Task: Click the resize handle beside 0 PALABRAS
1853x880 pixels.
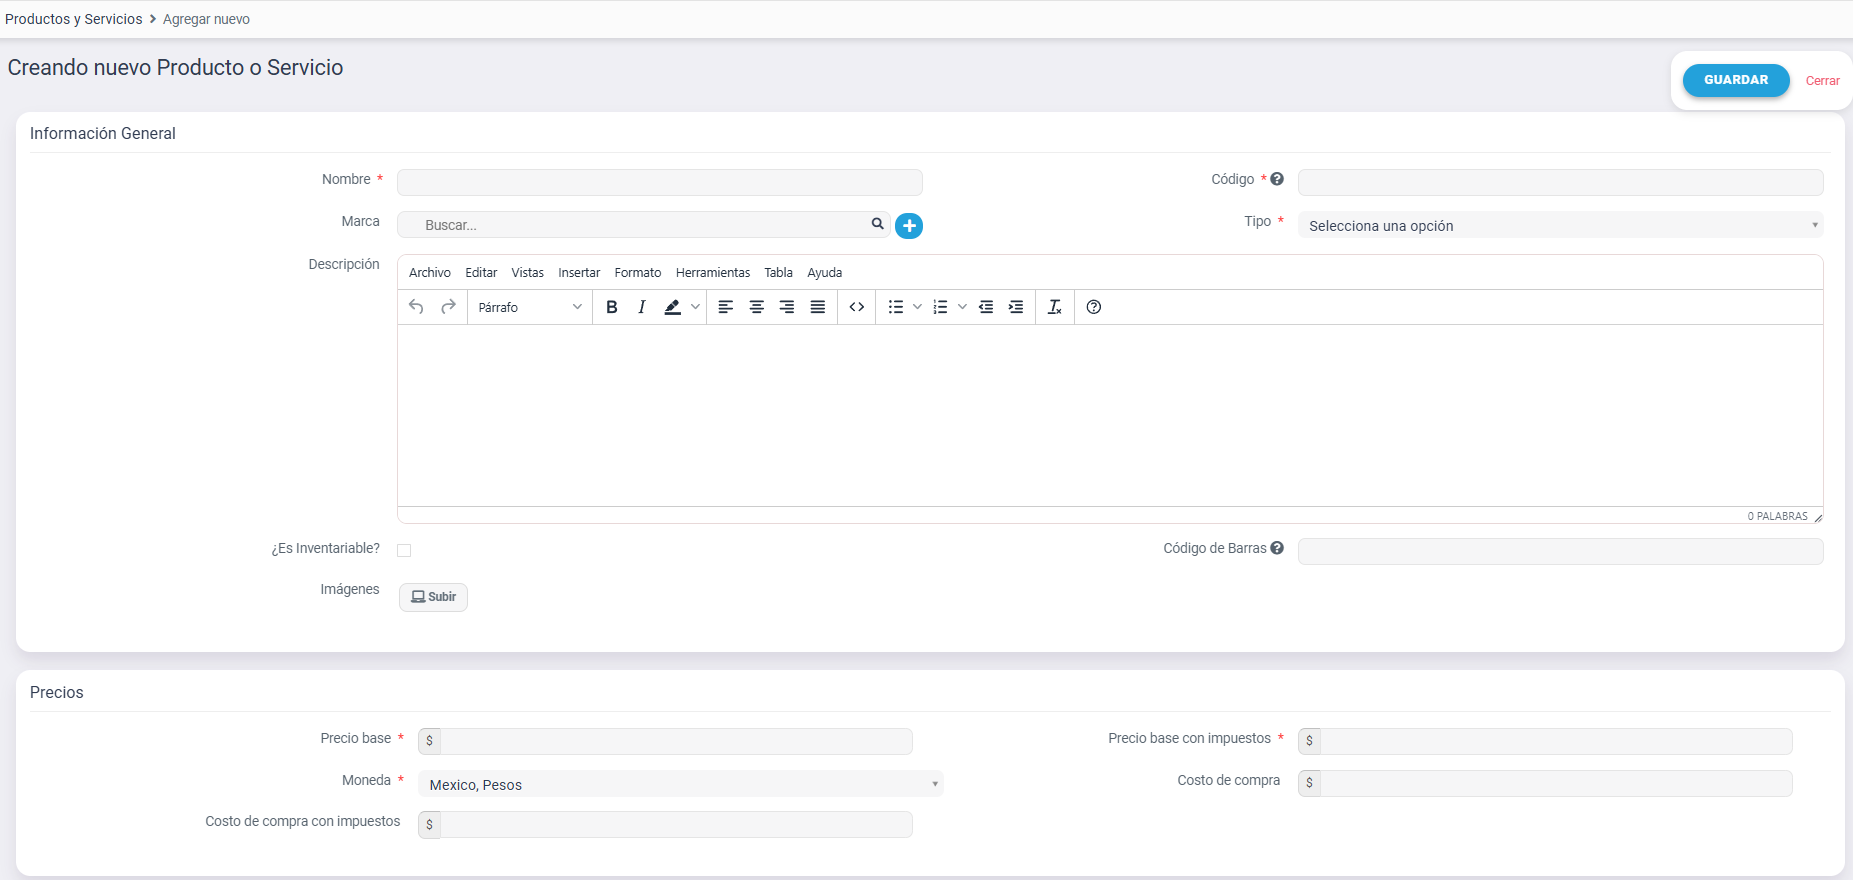Action: tap(1818, 517)
